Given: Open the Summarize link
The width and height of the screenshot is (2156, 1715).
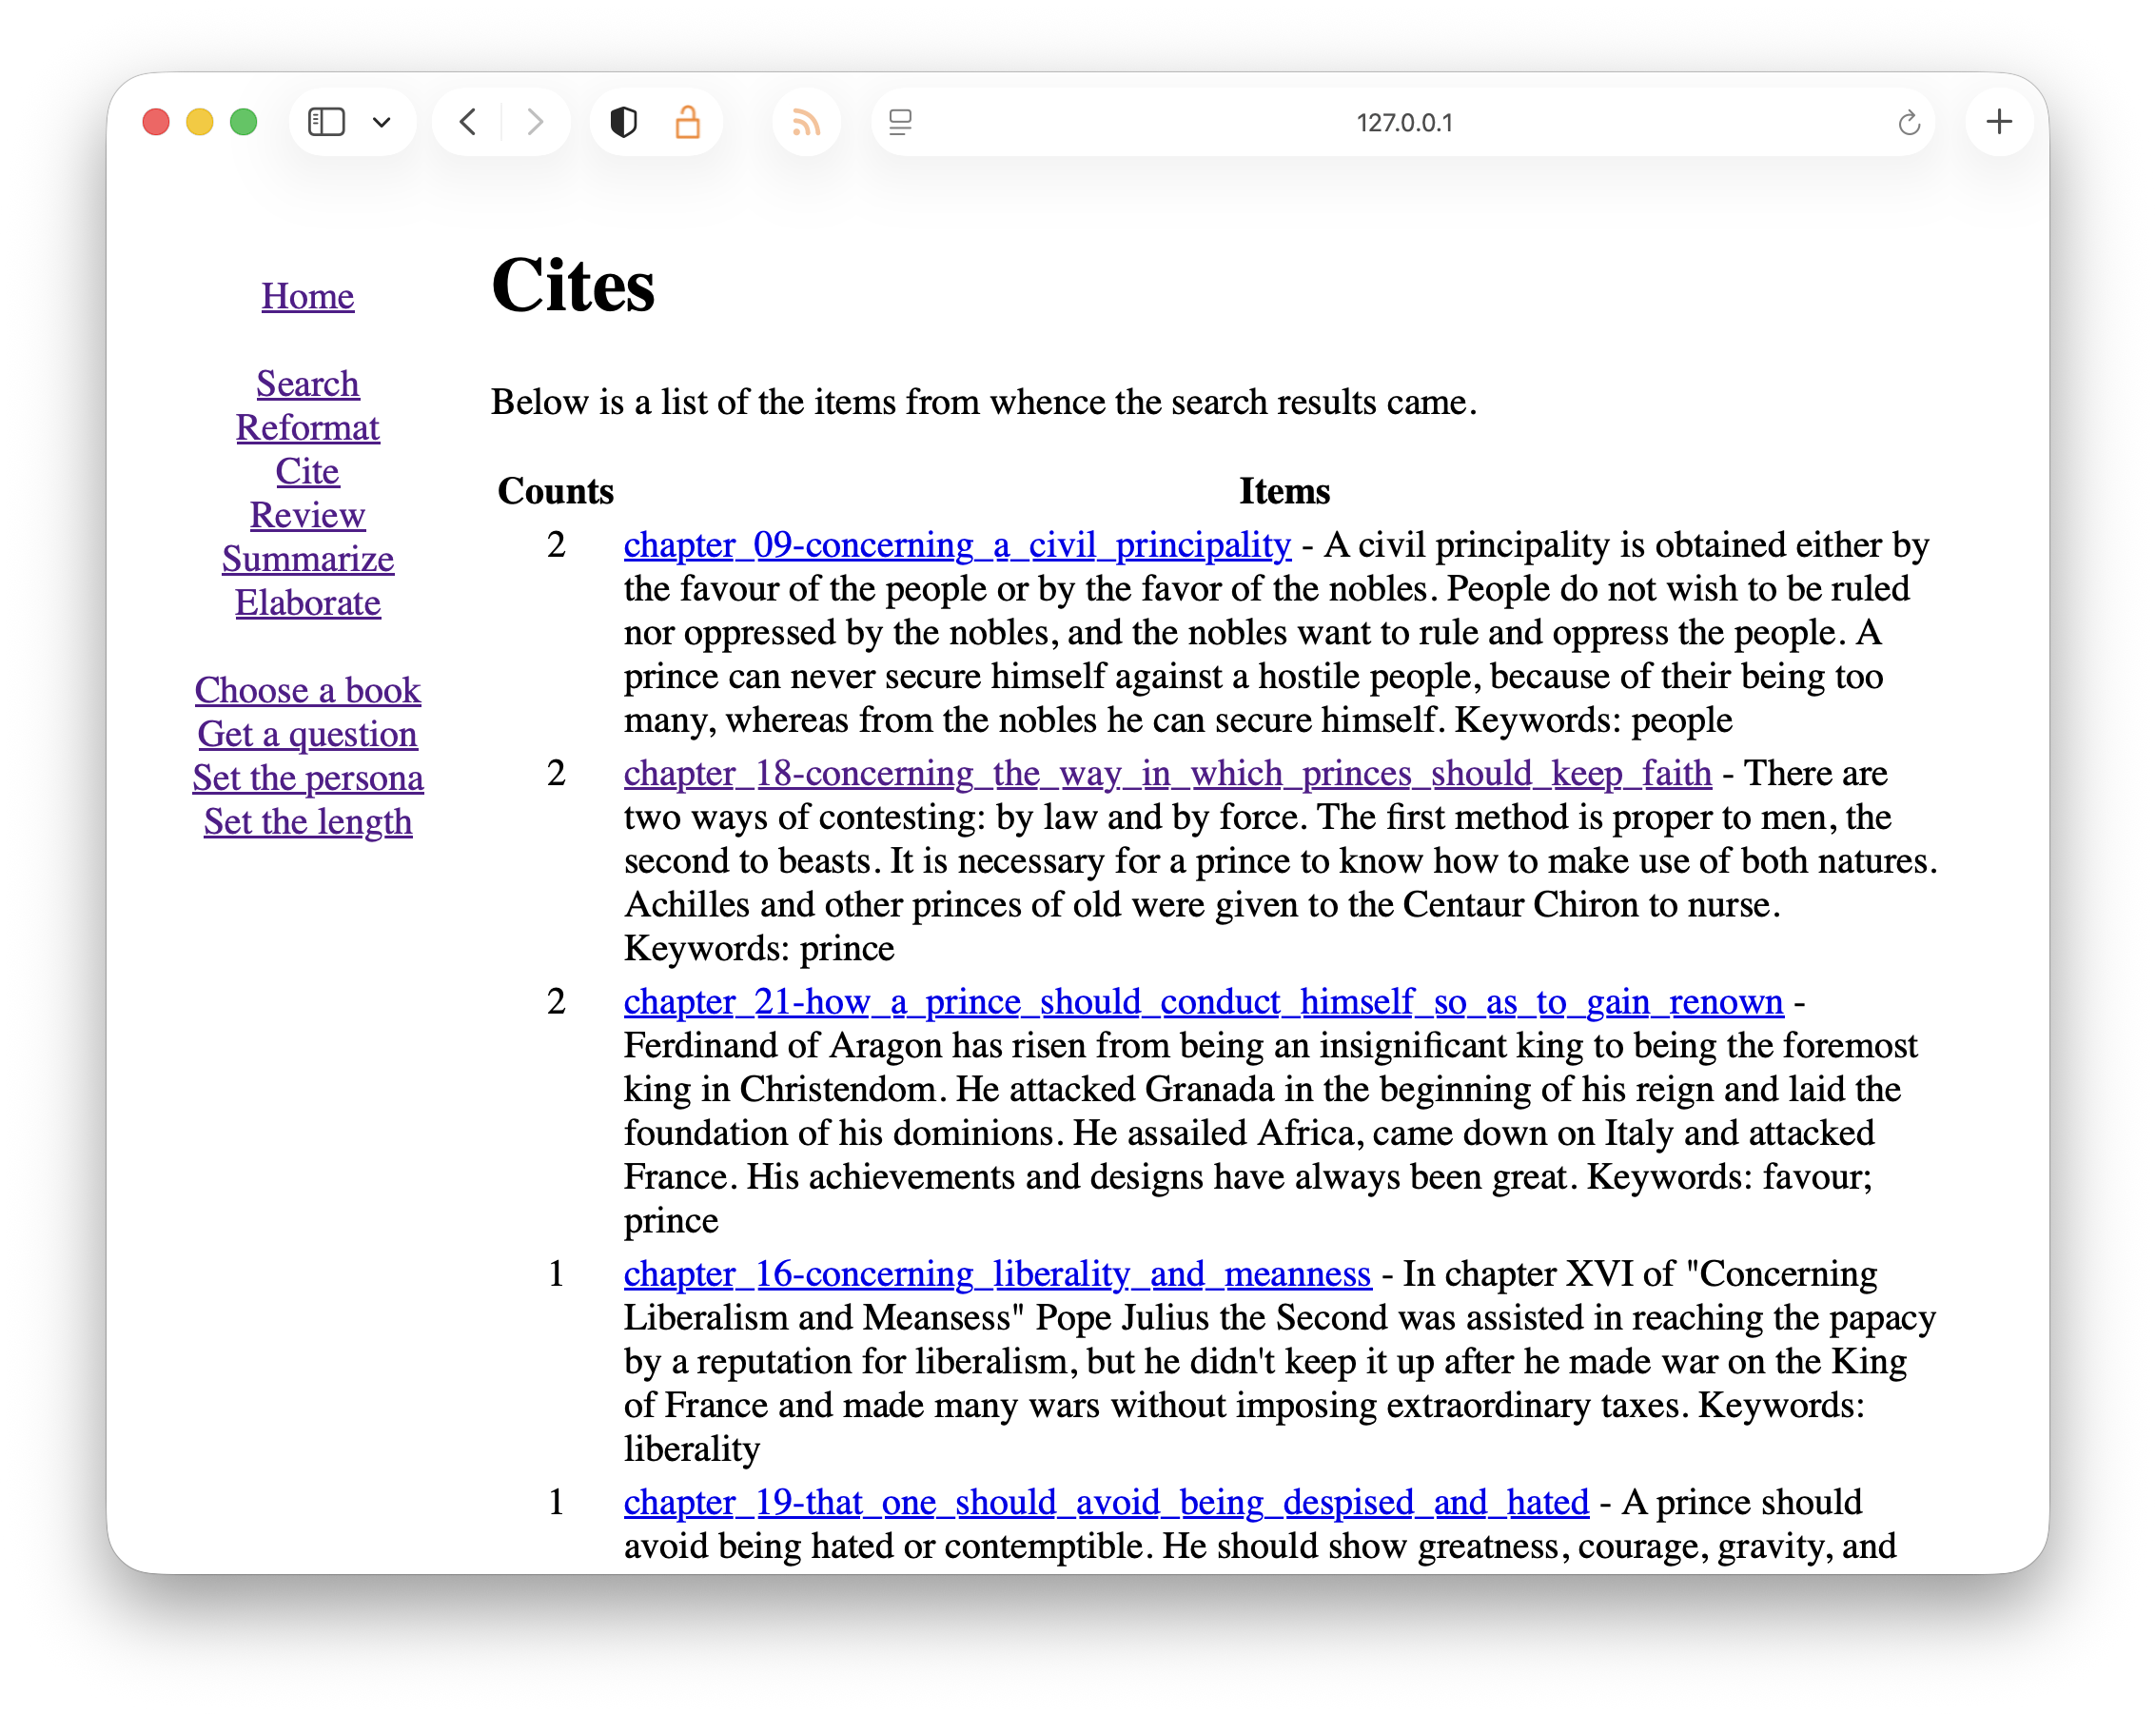Looking at the screenshot, I should [307, 559].
